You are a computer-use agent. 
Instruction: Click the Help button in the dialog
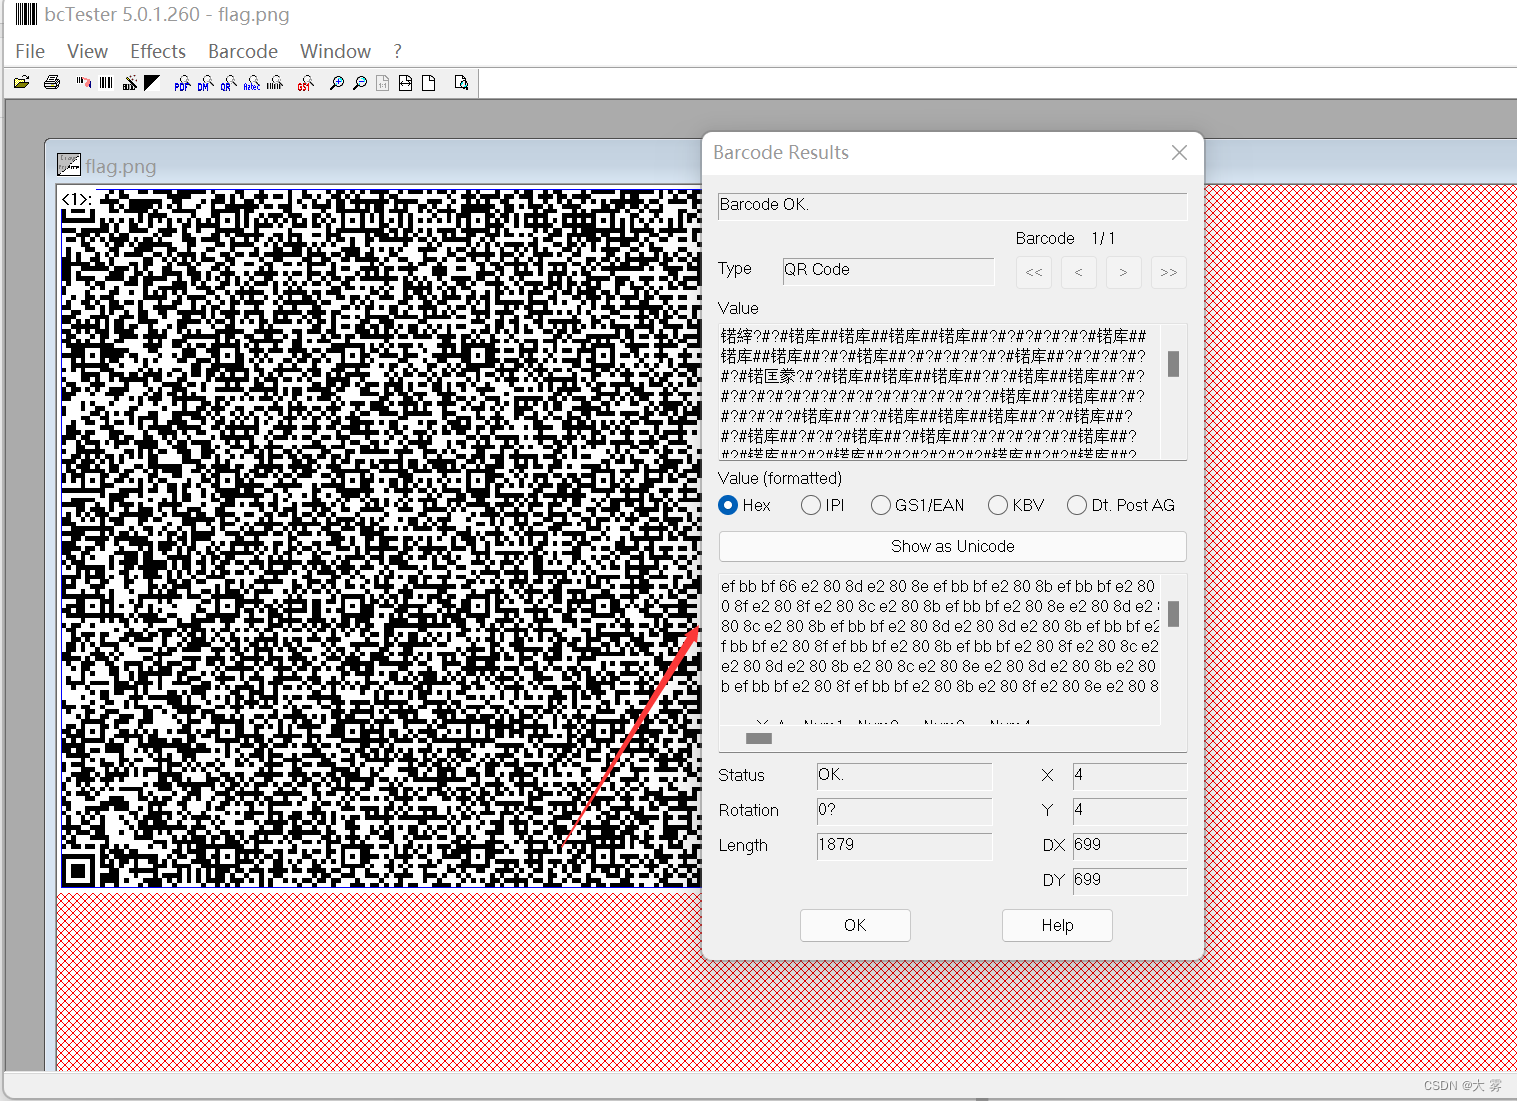coord(1057,925)
